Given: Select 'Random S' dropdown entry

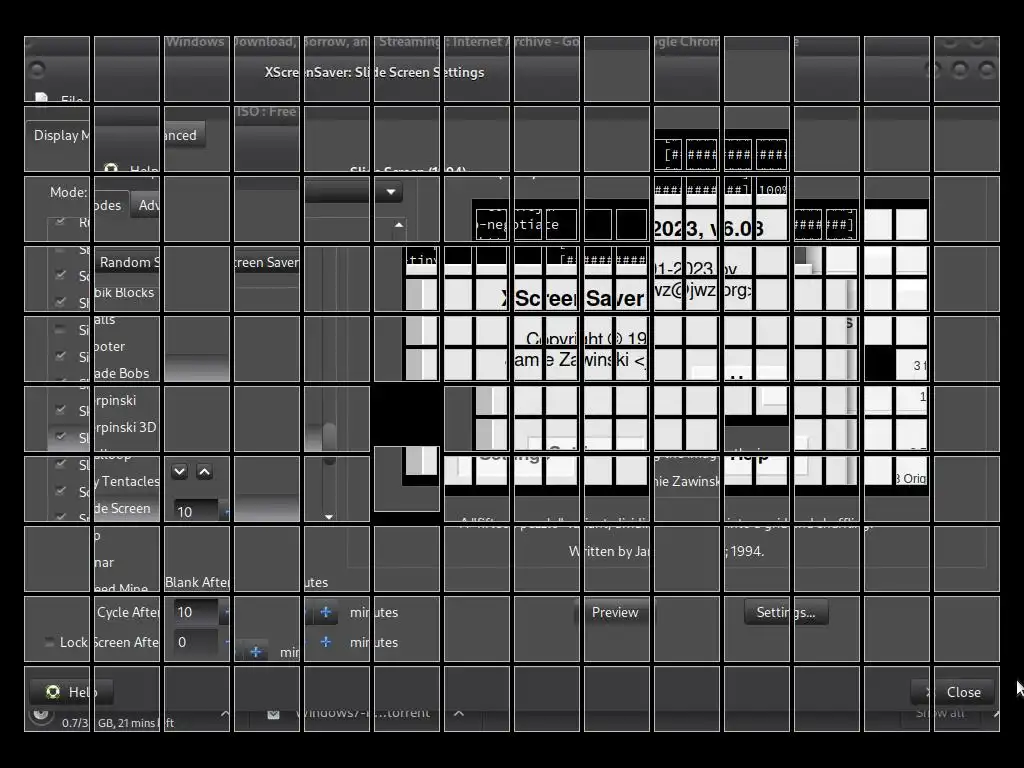Looking at the screenshot, I should click(127, 263).
